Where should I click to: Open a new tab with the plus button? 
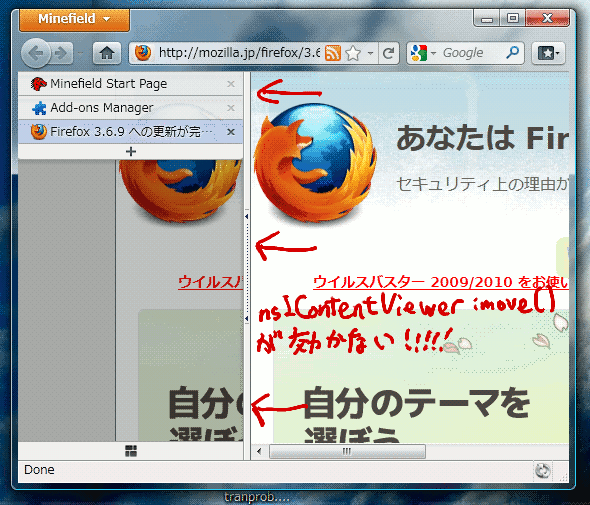pyautogui.click(x=131, y=152)
